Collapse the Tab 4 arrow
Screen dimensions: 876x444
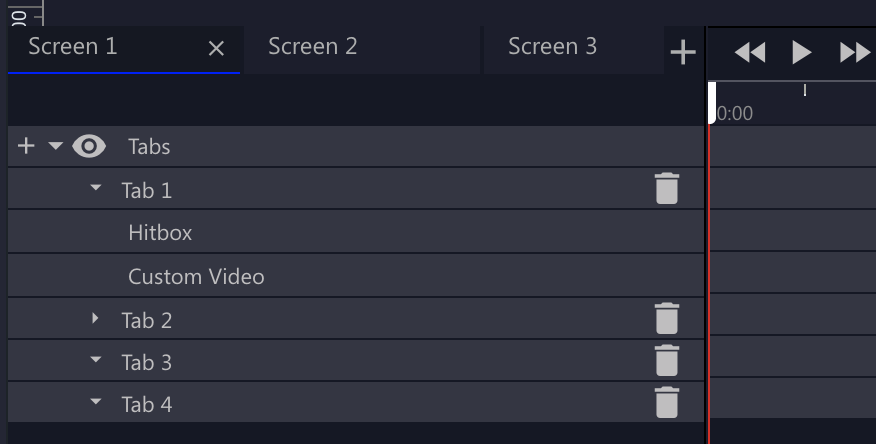click(96, 401)
